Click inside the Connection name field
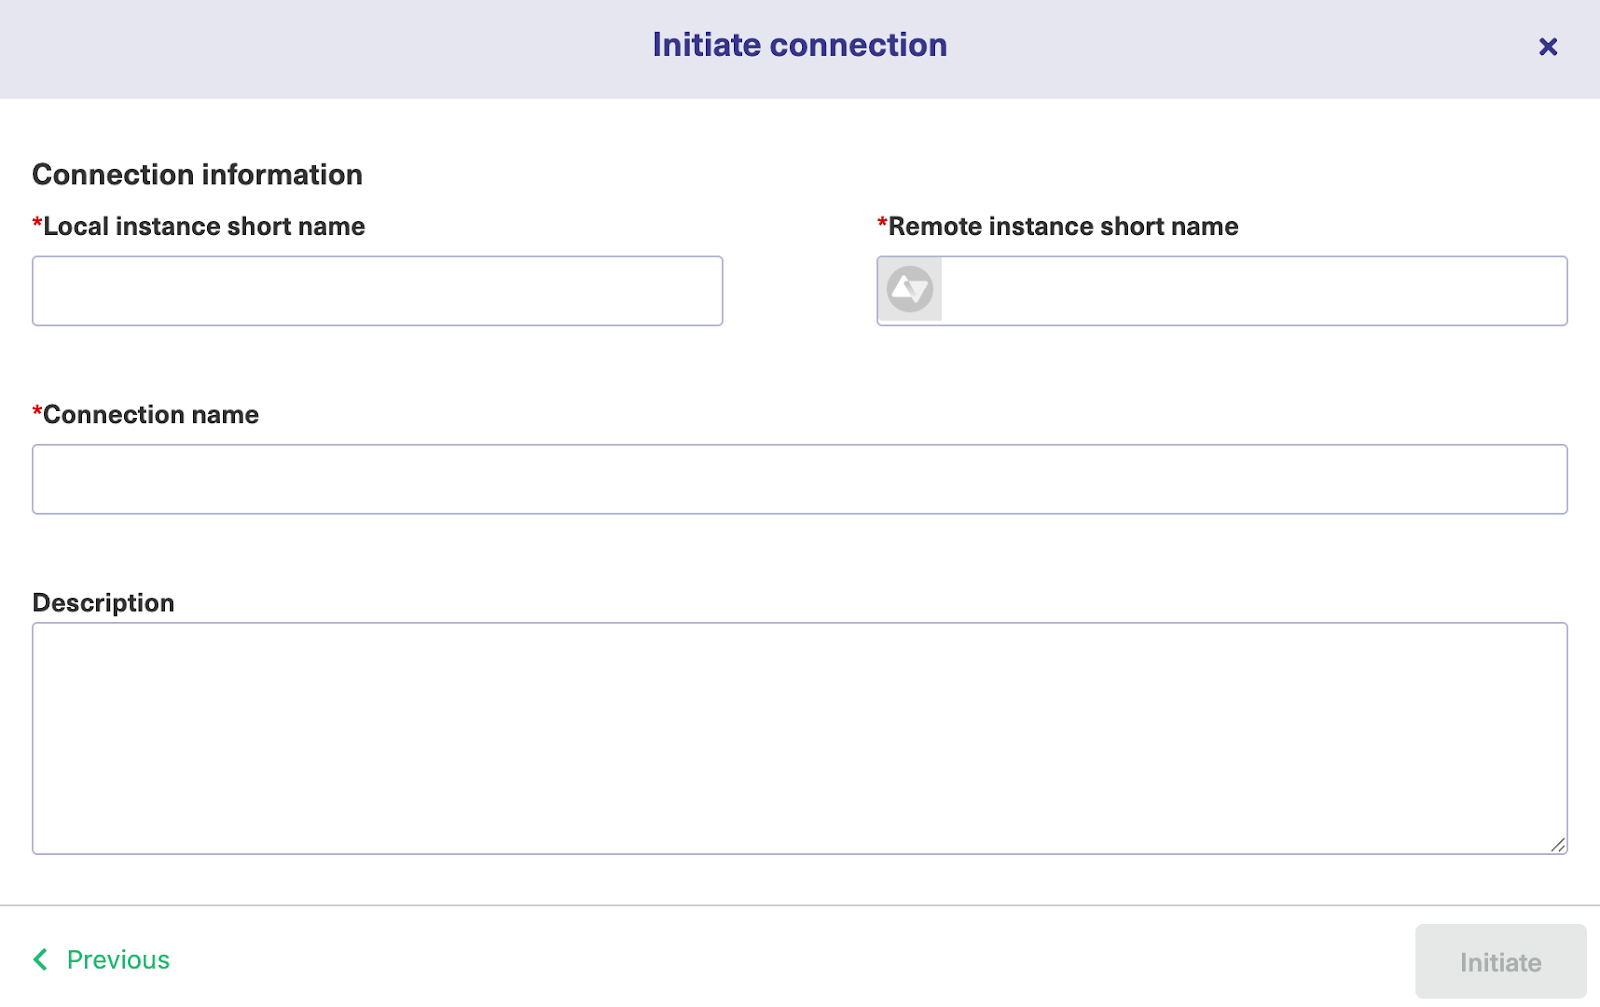Screen dimensions: 1600x1007 tap(800, 478)
